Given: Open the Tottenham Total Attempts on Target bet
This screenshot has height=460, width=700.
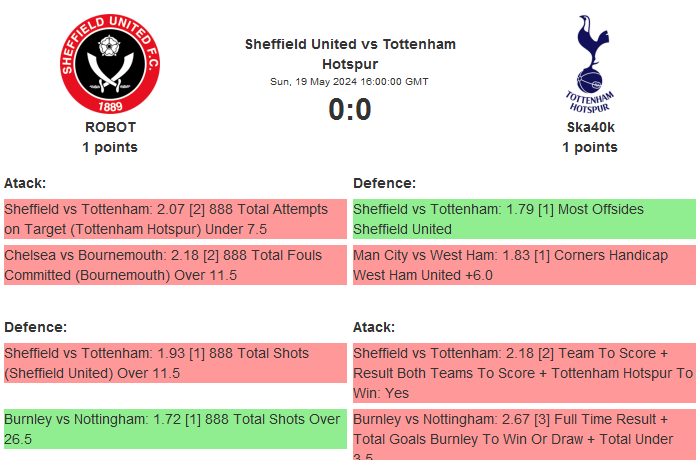Looking at the screenshot, I should (x=175, y=219).
